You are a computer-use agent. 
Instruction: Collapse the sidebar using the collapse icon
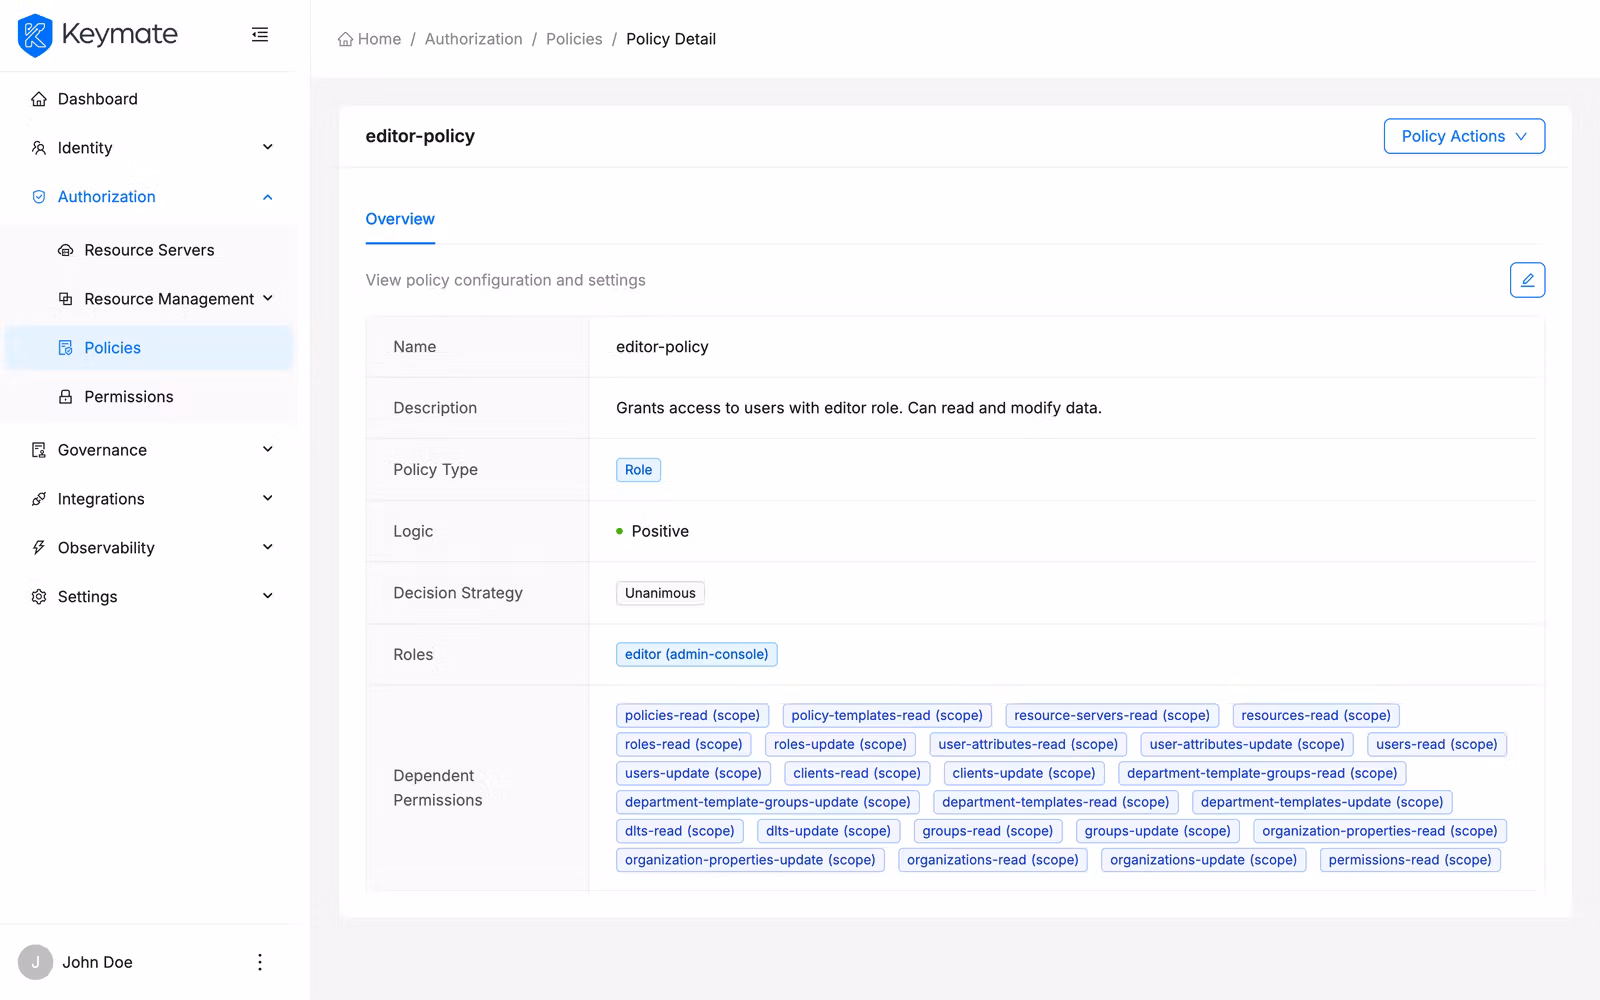[260, 34]
